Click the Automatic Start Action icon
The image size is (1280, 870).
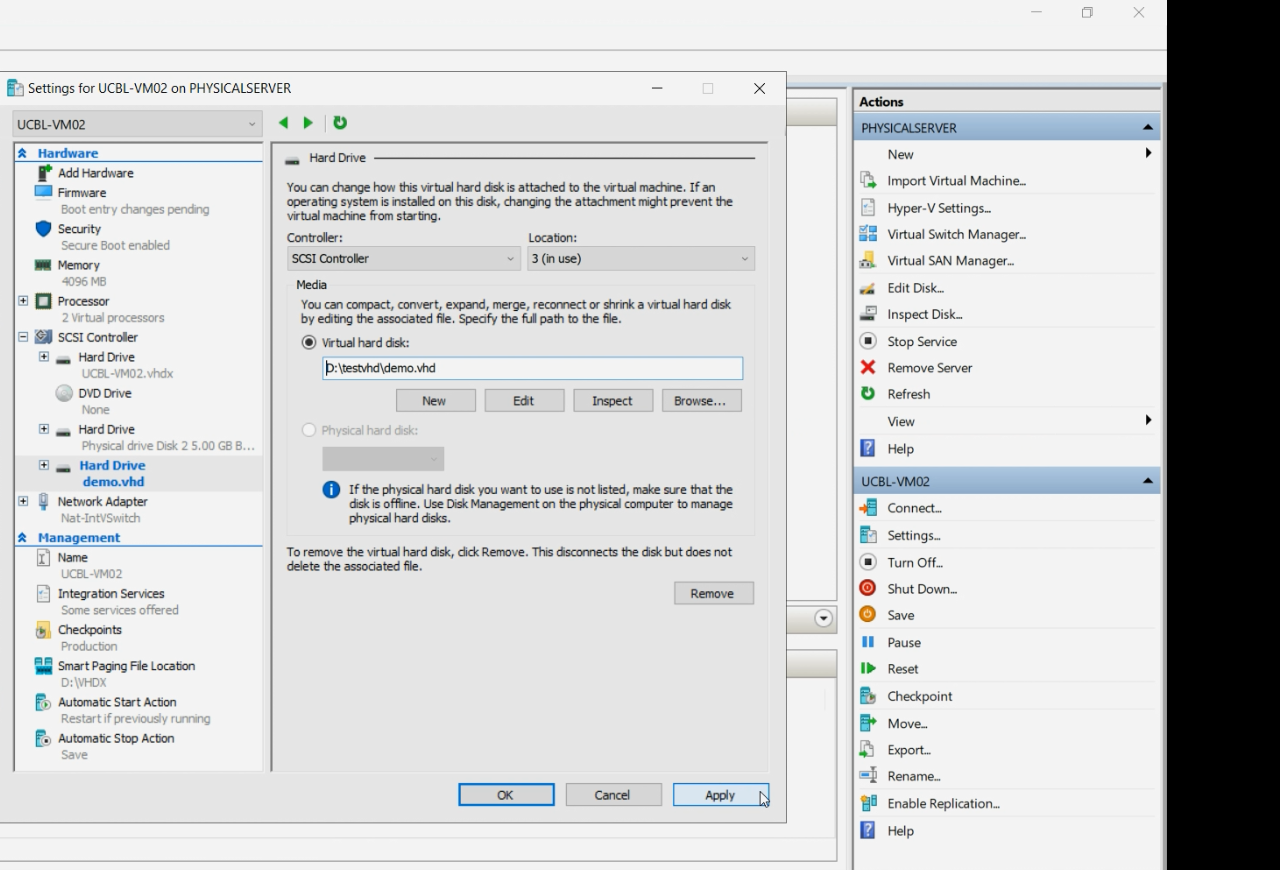[x=43, y=702]
